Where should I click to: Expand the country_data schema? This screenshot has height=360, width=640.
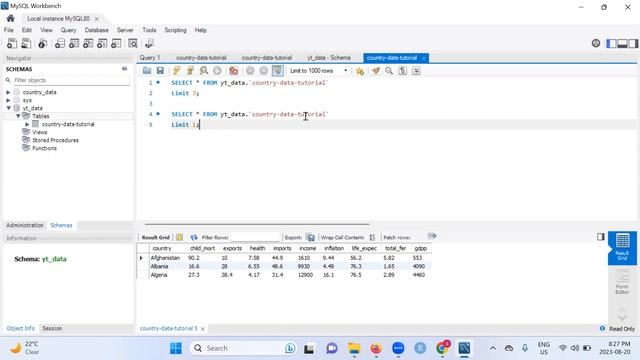[x=8, y=92]
